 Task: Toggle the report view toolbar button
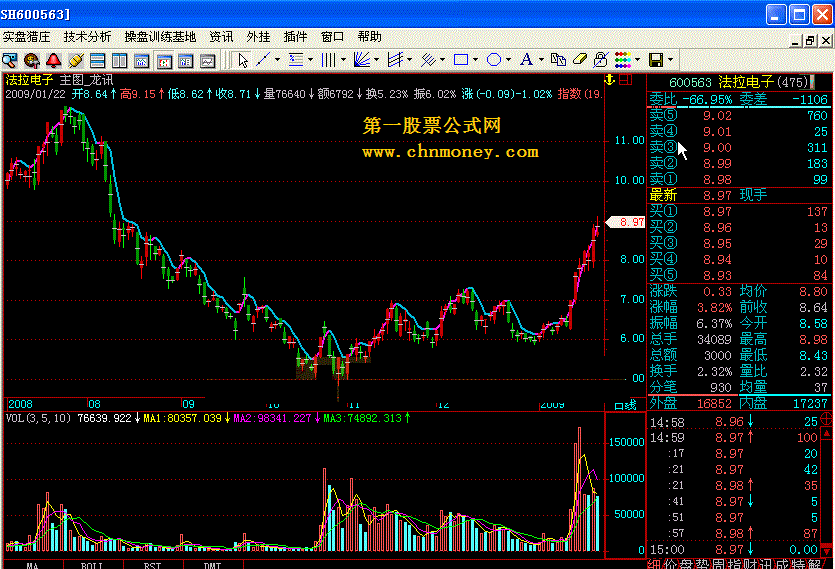185,61
